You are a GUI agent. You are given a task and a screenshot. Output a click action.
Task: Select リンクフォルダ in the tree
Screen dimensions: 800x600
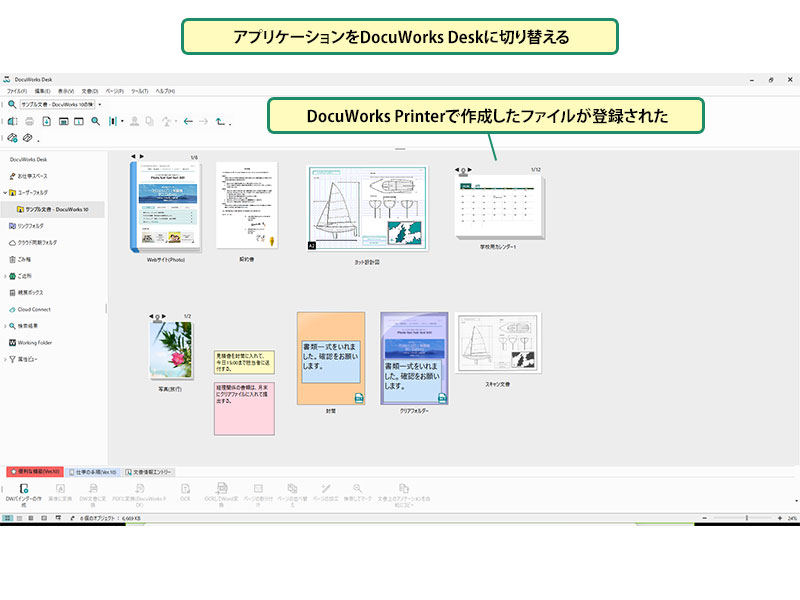(27, 226)
